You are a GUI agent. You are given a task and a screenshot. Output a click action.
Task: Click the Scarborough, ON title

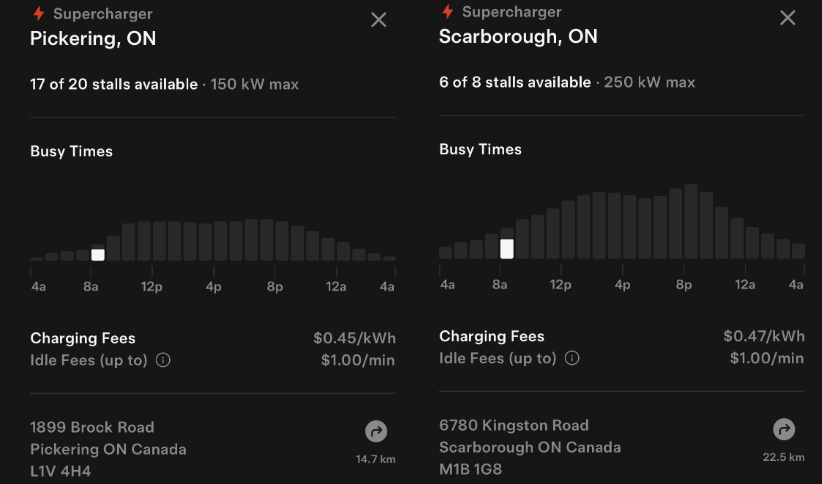pyautogui.click(x=518, y=37)
